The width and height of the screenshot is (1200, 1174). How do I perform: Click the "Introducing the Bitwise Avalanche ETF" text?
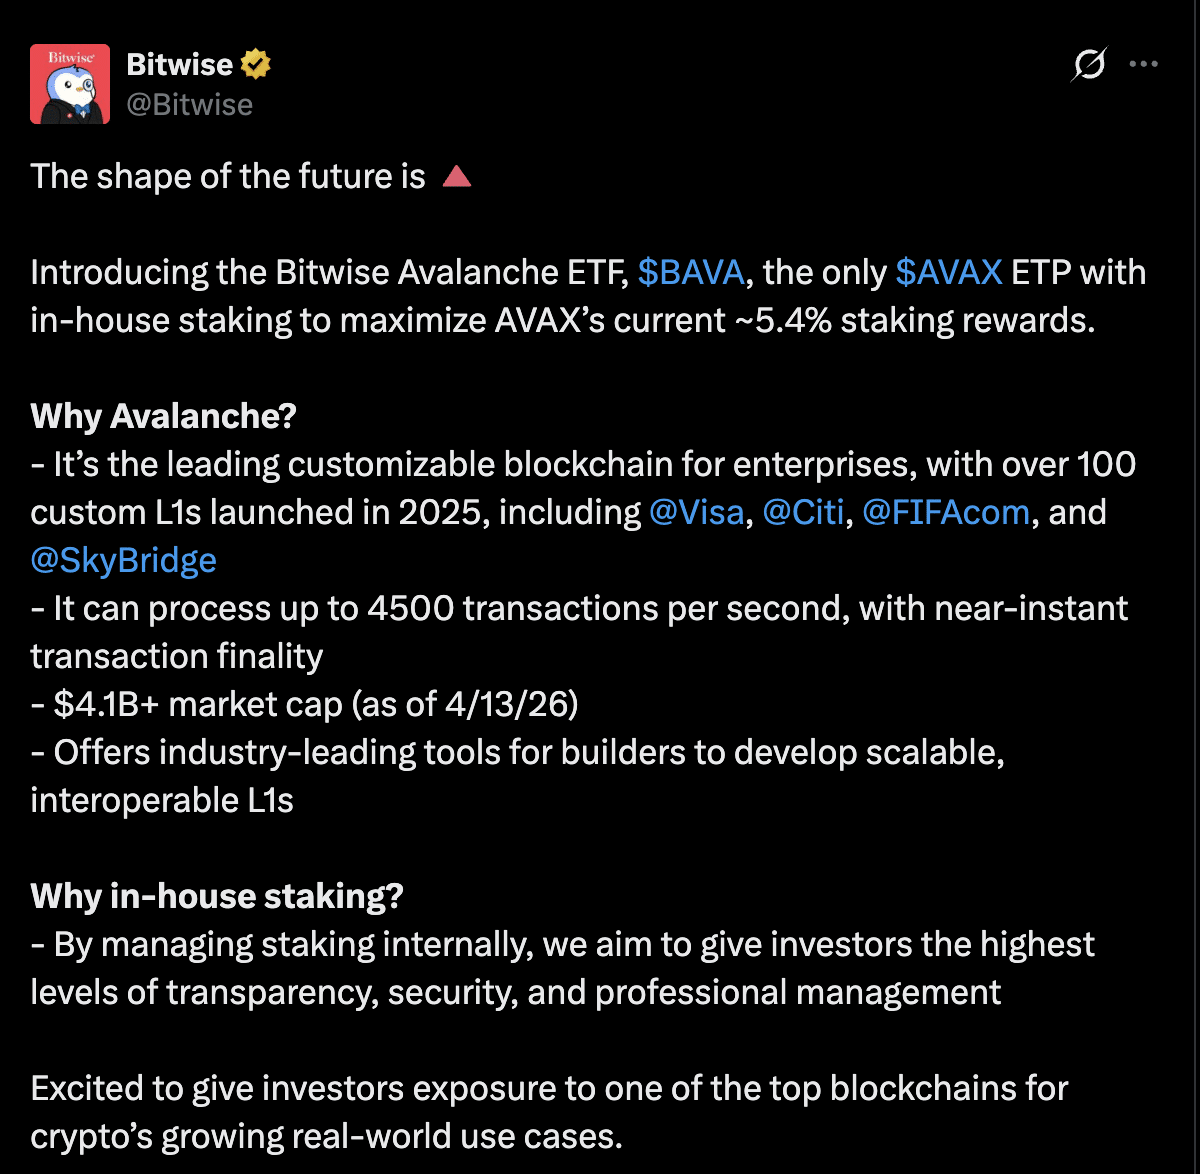330,272
